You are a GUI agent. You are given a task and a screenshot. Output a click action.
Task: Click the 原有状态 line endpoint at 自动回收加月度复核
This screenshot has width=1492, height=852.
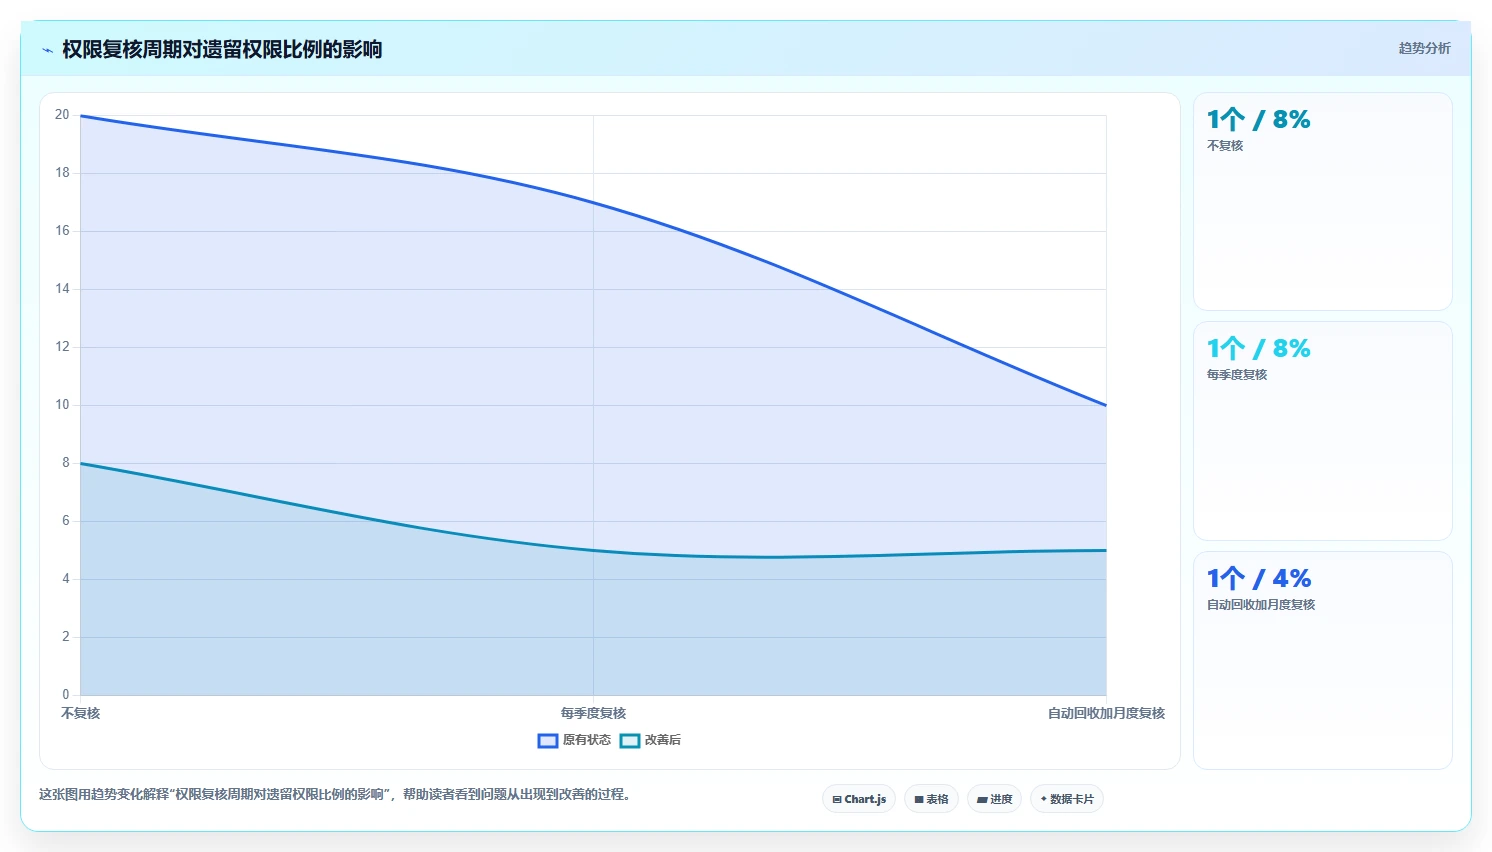coord(1106,405)
